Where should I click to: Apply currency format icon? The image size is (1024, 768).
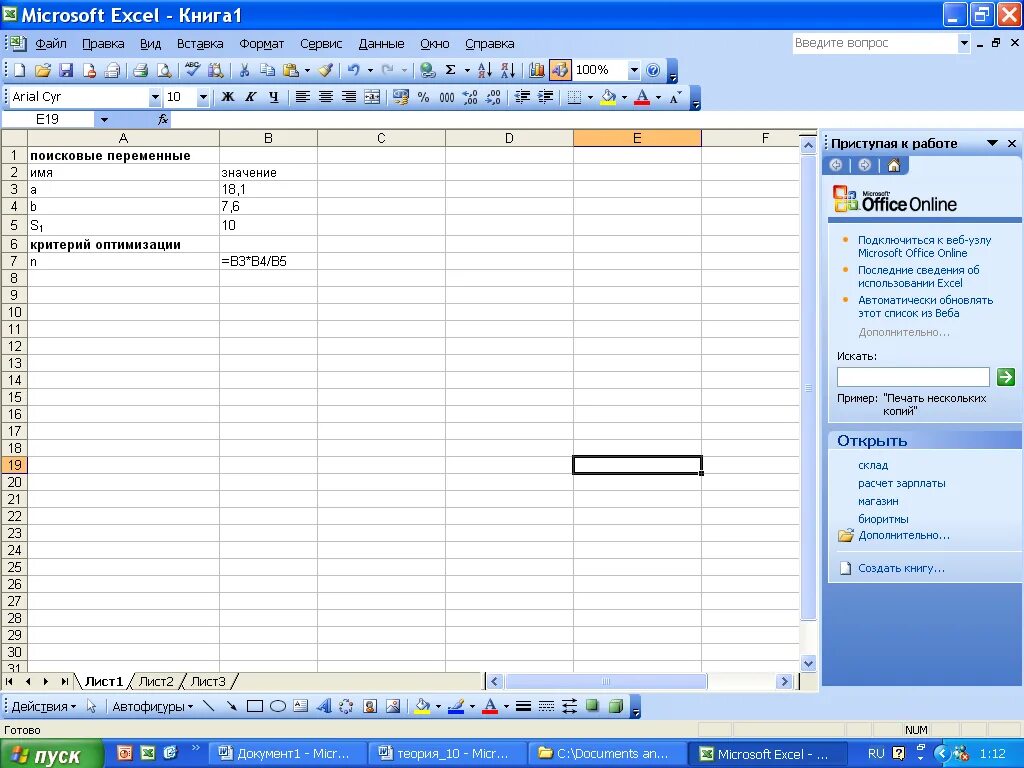[400, 97]
